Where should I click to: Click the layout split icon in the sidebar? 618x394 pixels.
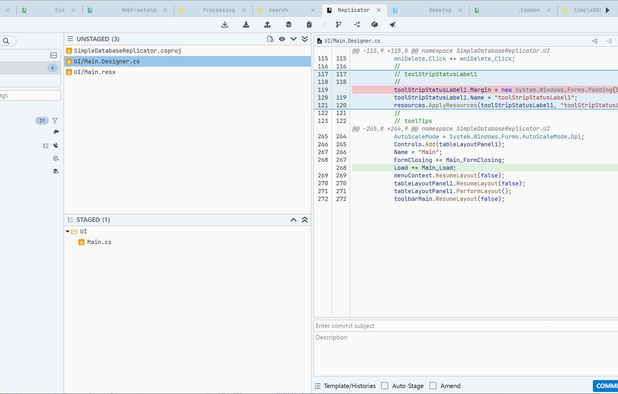click(x=54, y=55)
